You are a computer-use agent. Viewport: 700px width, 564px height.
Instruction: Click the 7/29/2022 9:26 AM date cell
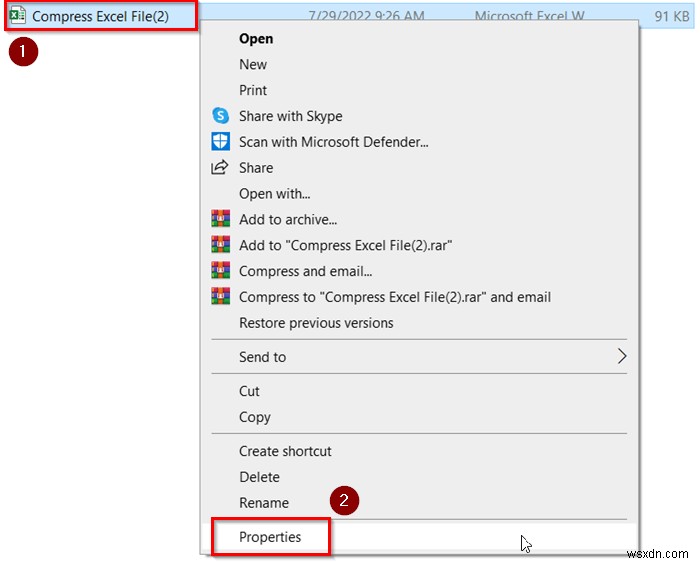(x=366, y=16)
